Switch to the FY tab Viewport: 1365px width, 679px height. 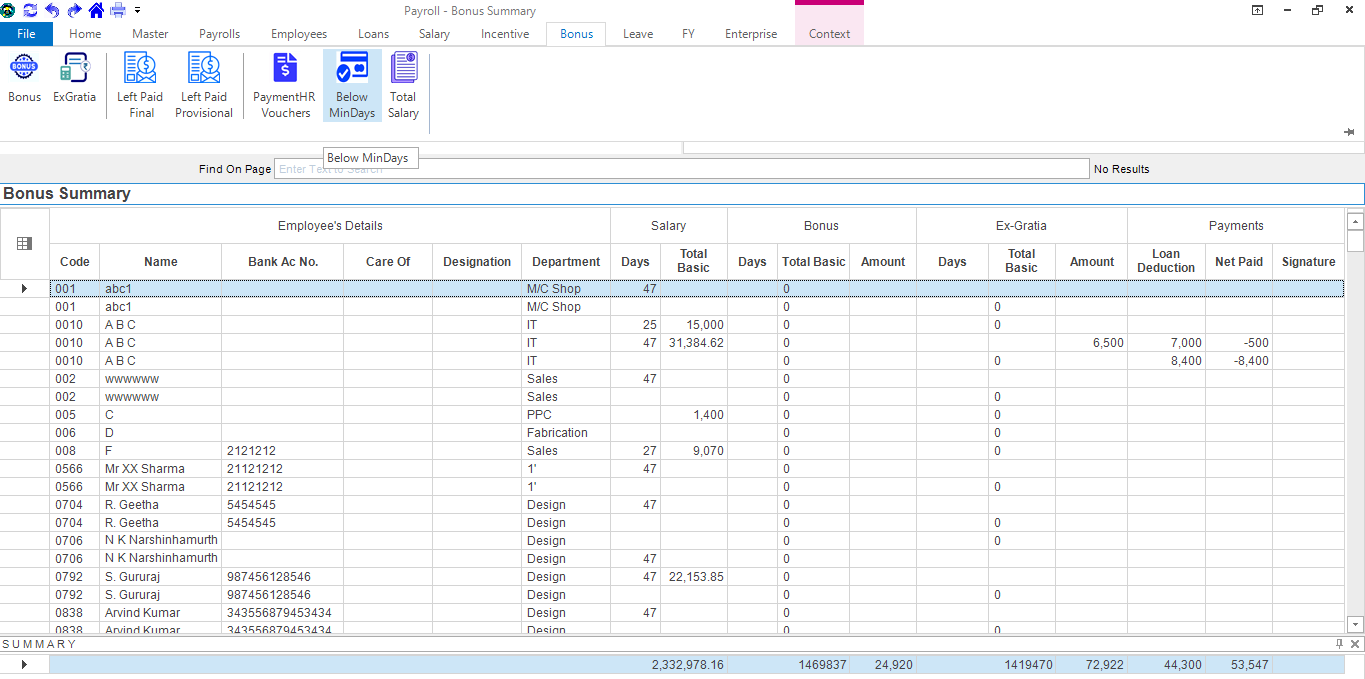click(688, 34)
